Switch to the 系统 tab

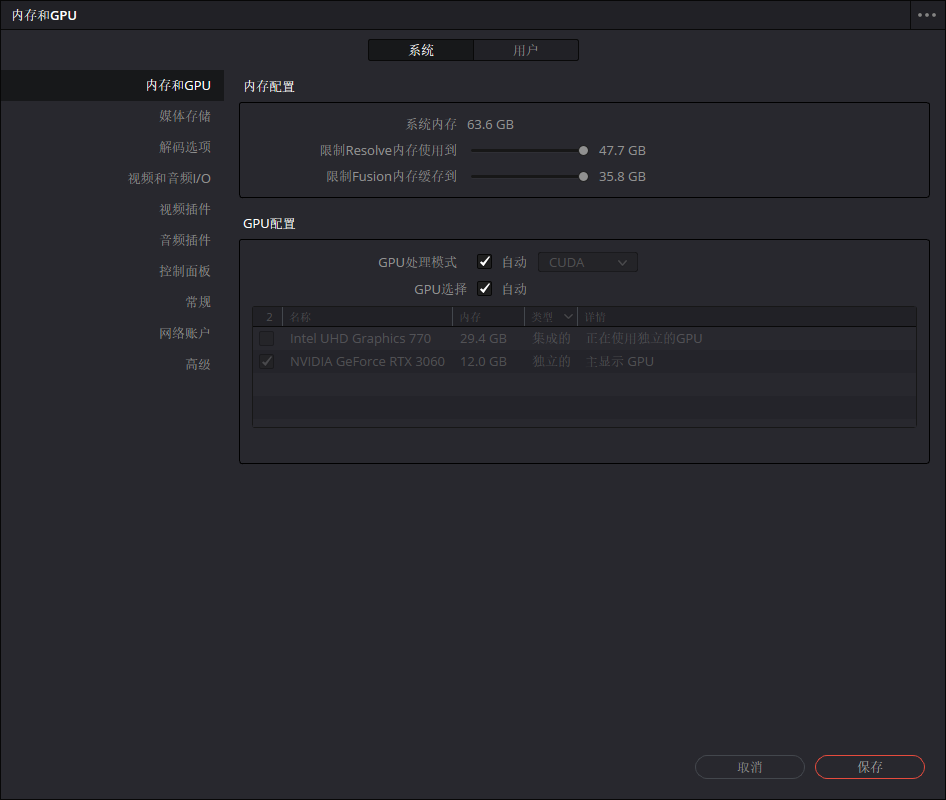[x=421, y=50]
